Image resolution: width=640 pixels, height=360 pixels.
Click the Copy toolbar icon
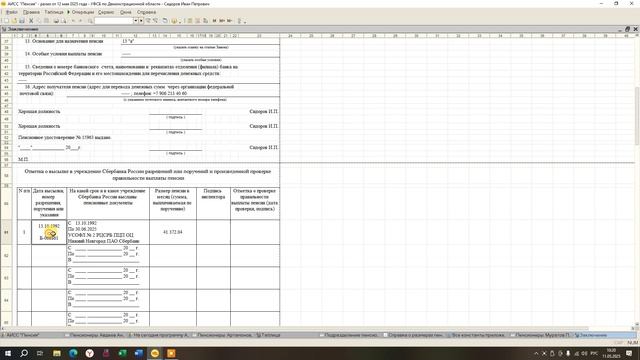(x=39, y=20)
